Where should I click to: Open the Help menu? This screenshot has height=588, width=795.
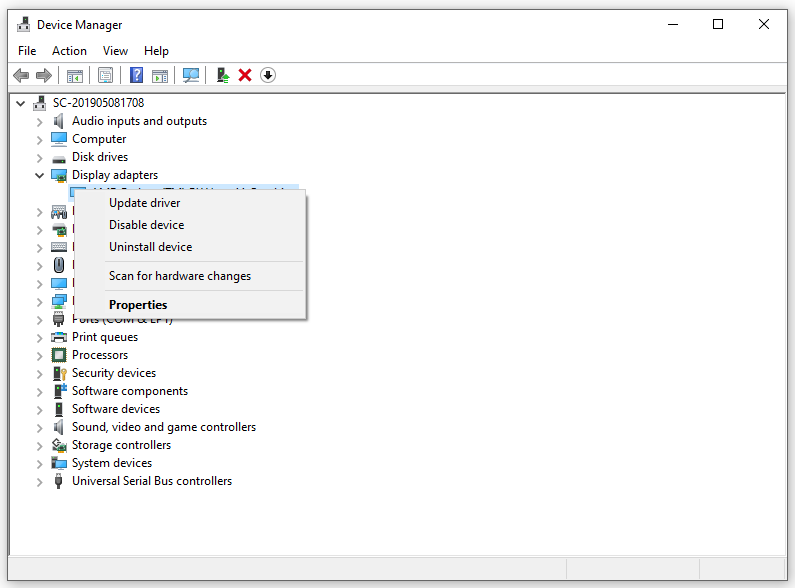[x=156, y=51]
